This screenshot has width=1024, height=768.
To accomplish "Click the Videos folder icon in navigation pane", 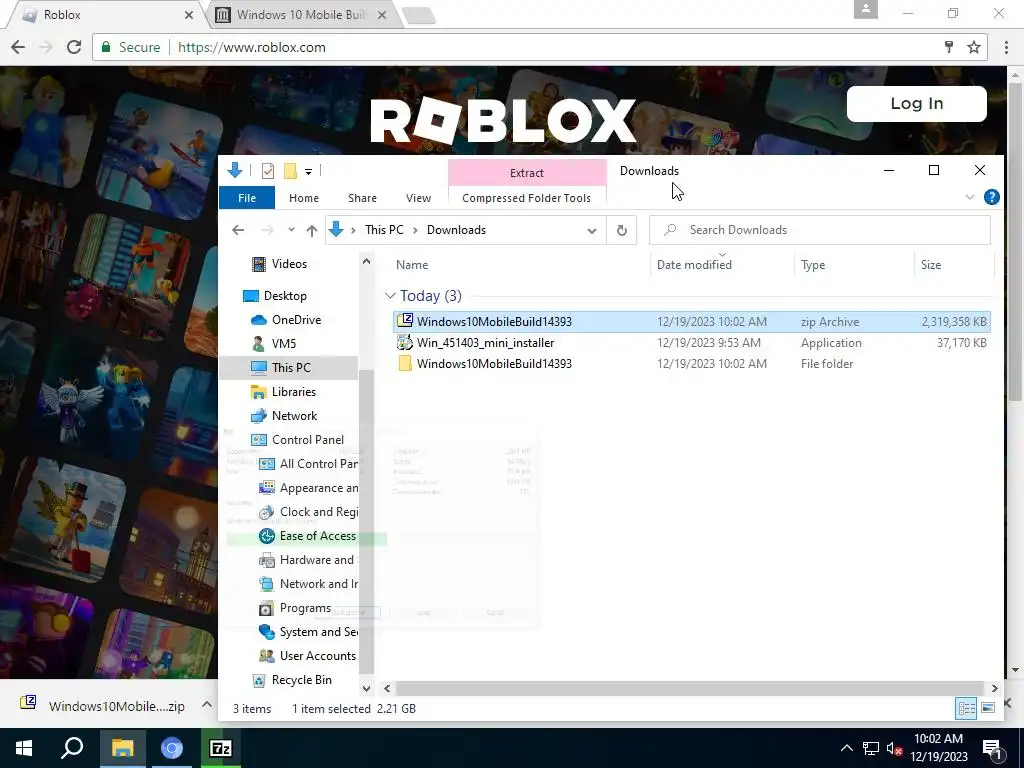I will tap(259, 264).
